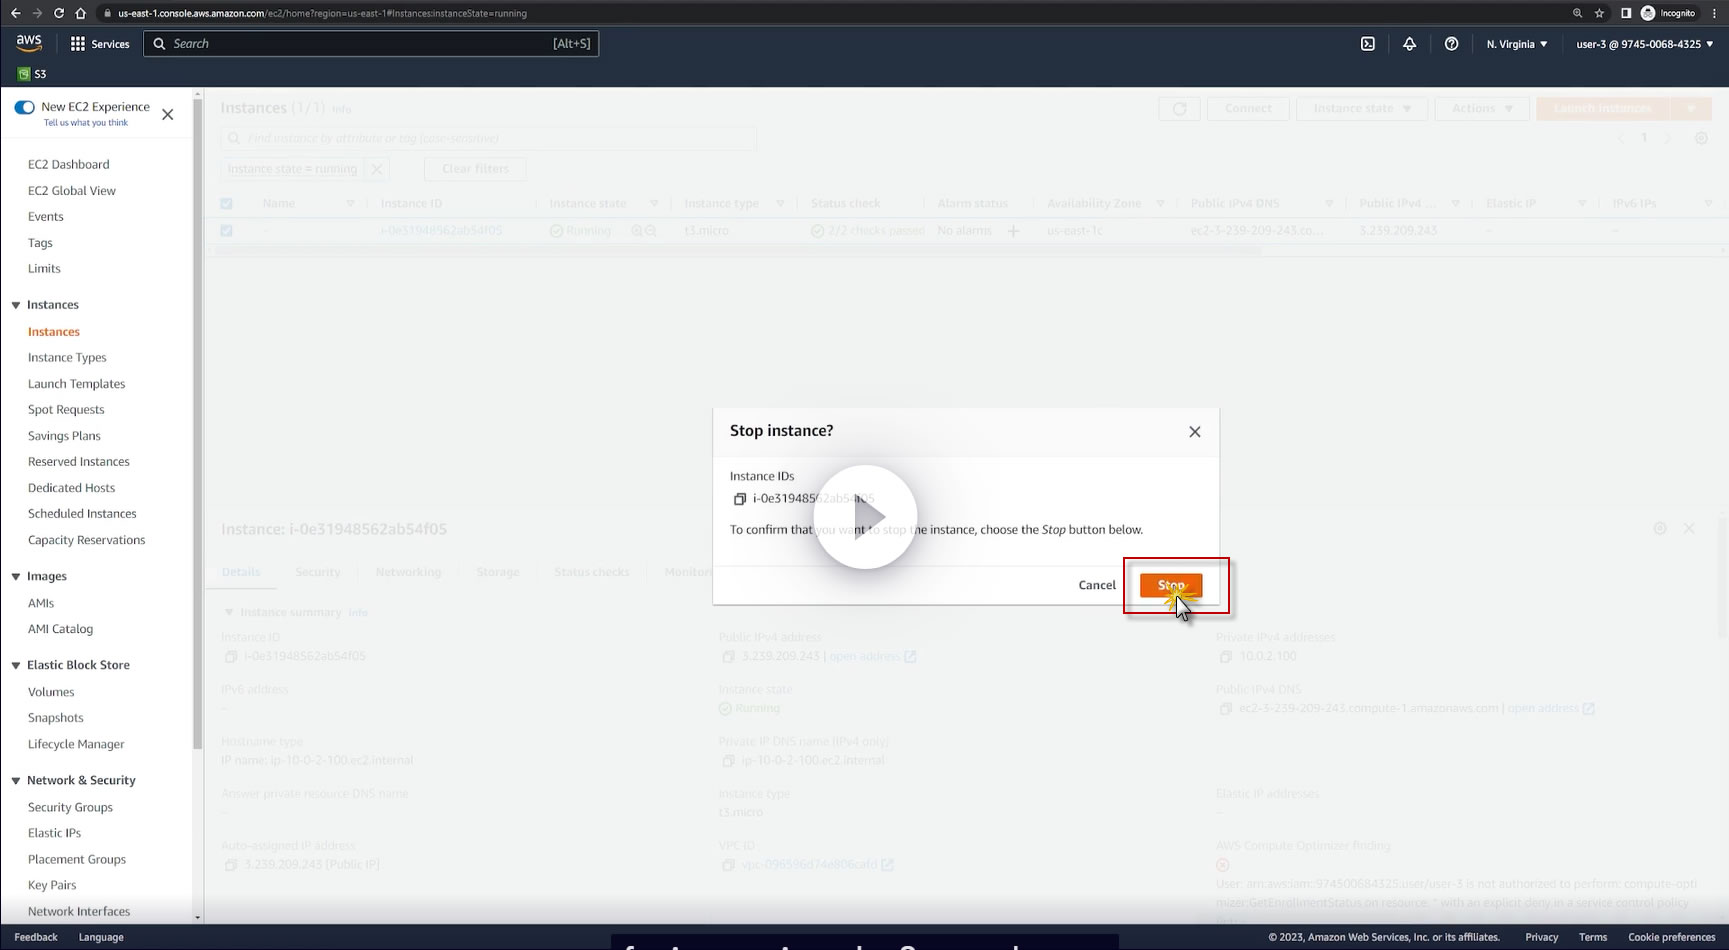This screenshot has width=1729, height=950.
Task: Open the browser home page icon
Action: 81,13
